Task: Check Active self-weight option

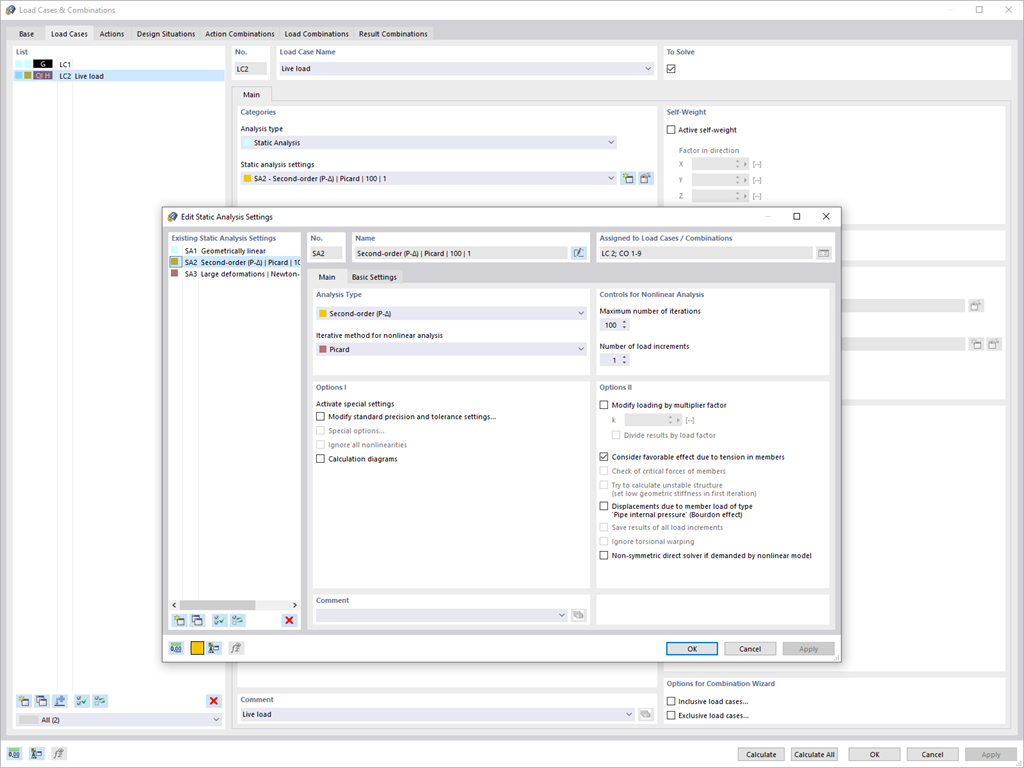Action: point(671,130)
